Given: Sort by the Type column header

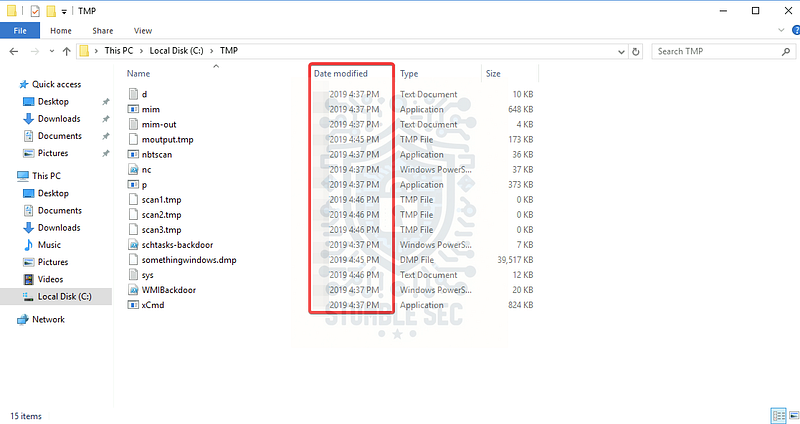Looking at the screenshot, I should (409, 73).
